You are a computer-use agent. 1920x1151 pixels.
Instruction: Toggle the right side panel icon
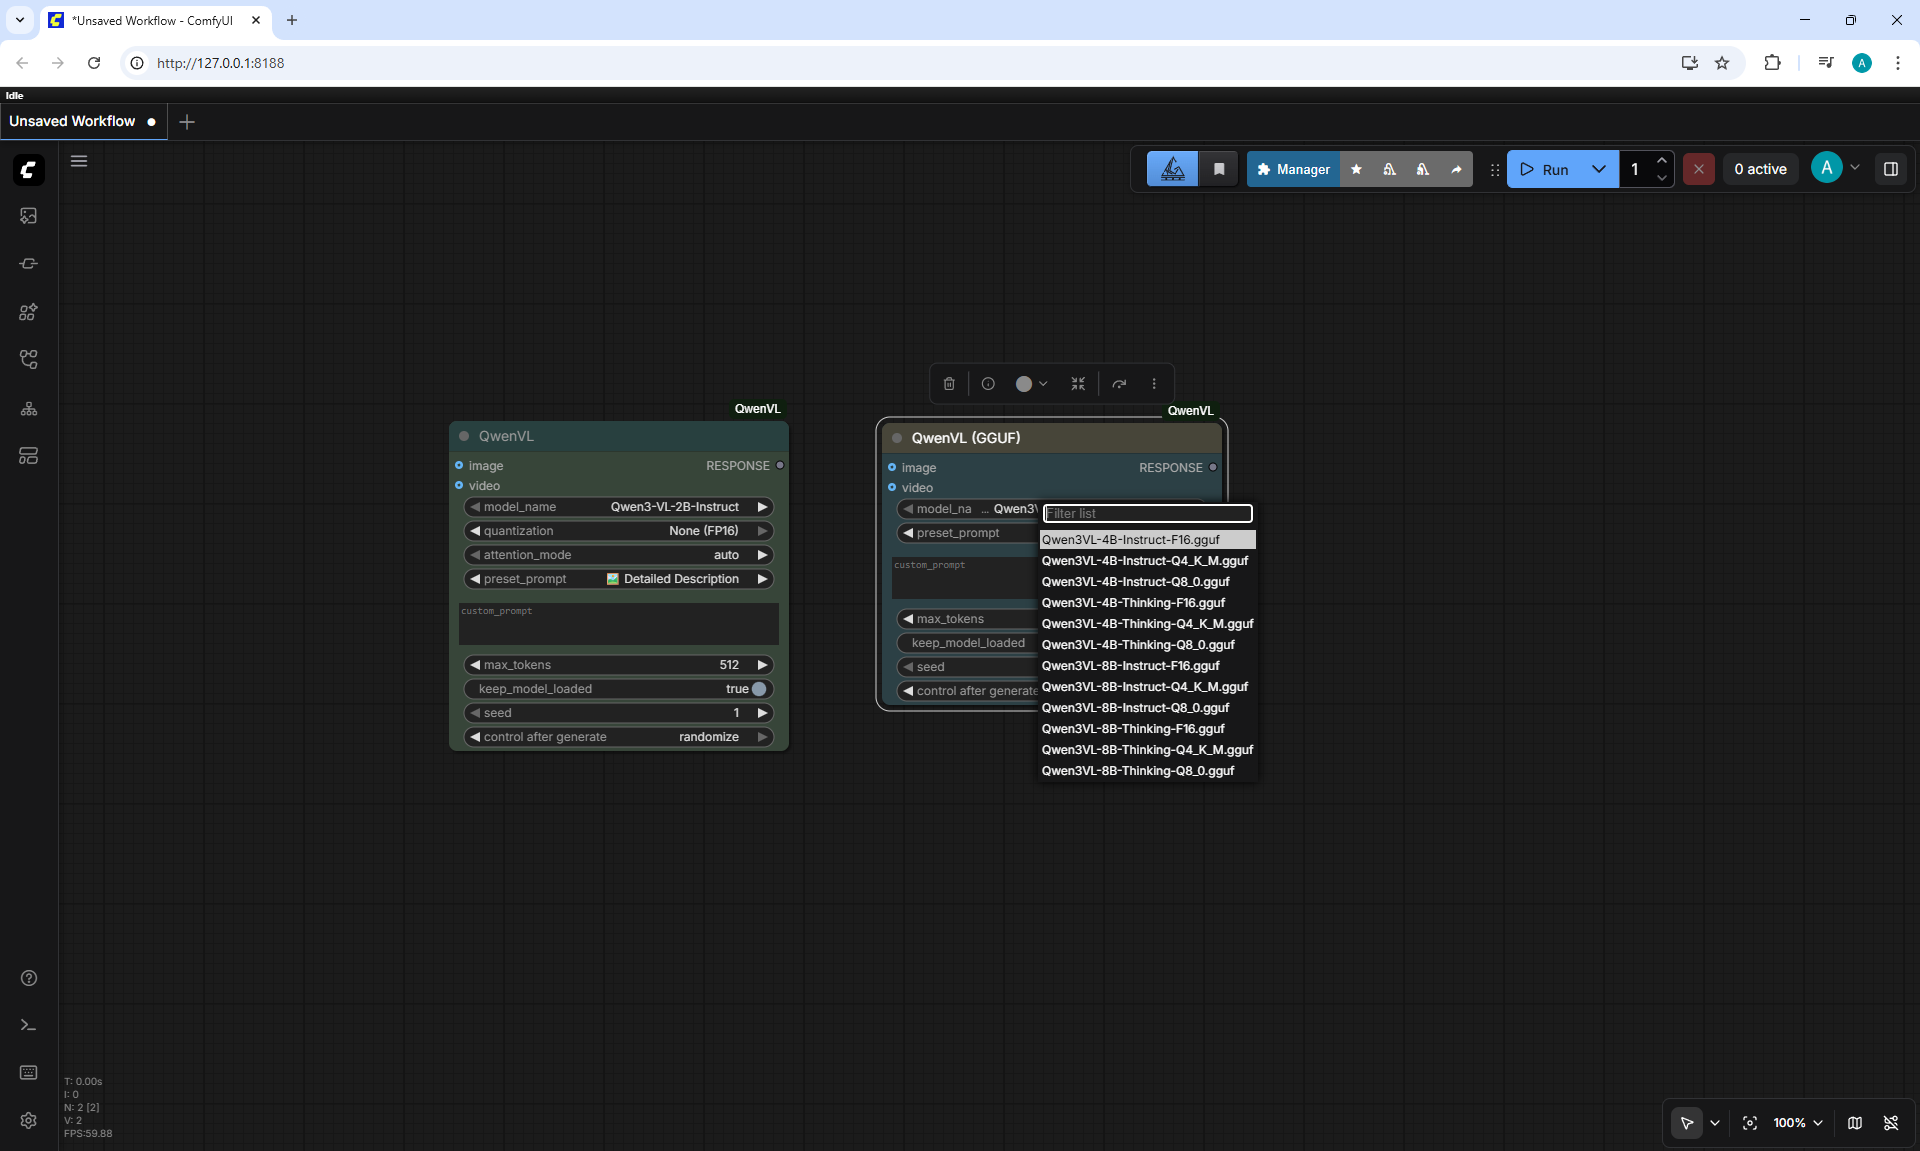click(x=1890, y=169)
